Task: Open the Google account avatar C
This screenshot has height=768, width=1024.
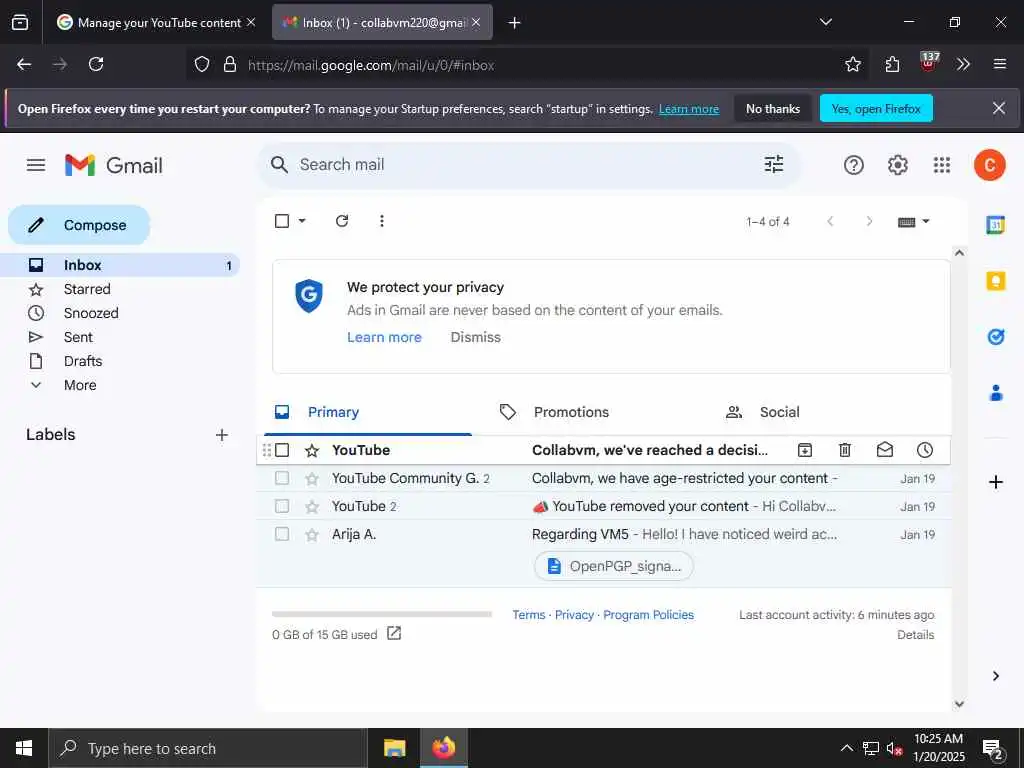Action: [989, 165]
